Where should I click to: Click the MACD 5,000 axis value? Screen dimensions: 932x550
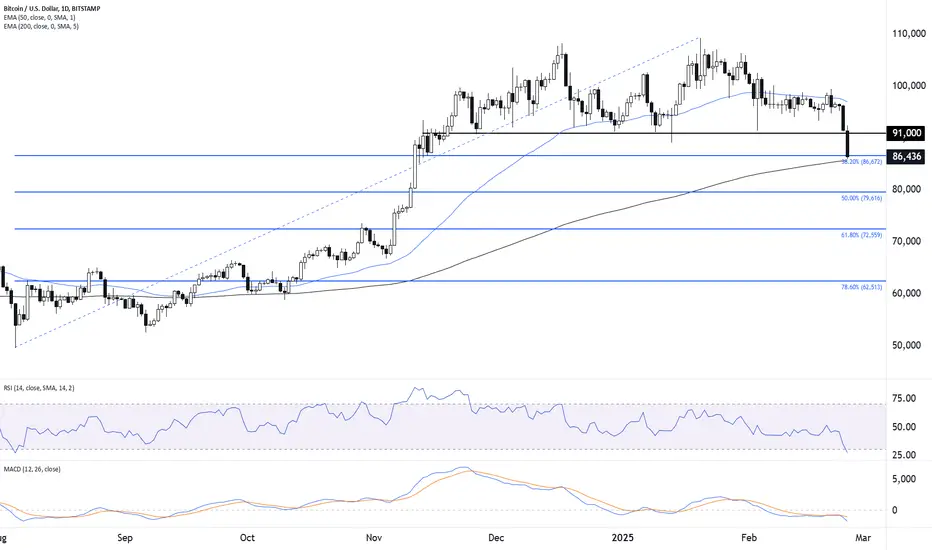pos(904,479)
